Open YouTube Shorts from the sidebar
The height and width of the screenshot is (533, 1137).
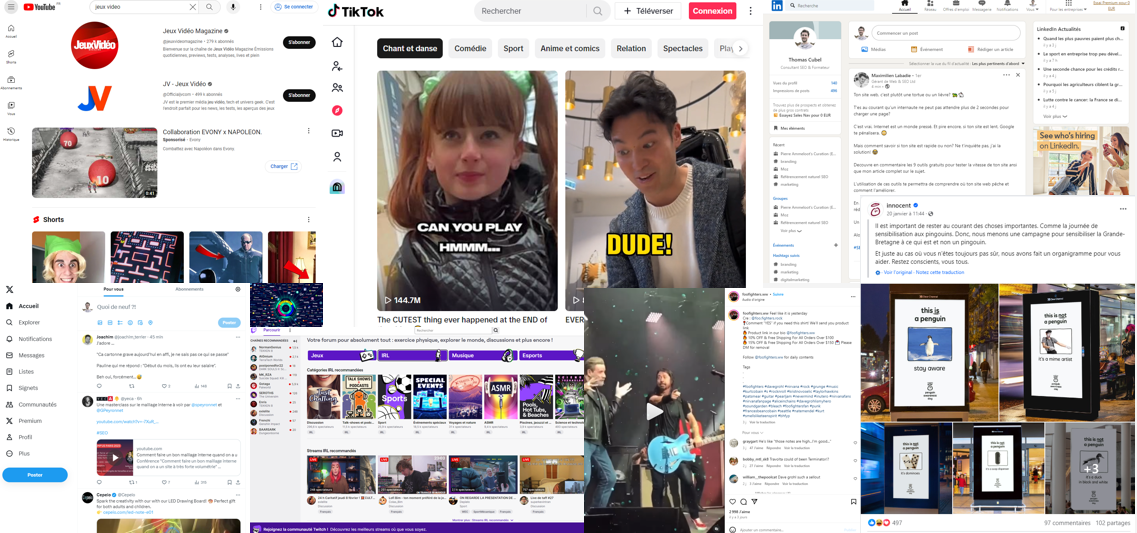(11, 57)
